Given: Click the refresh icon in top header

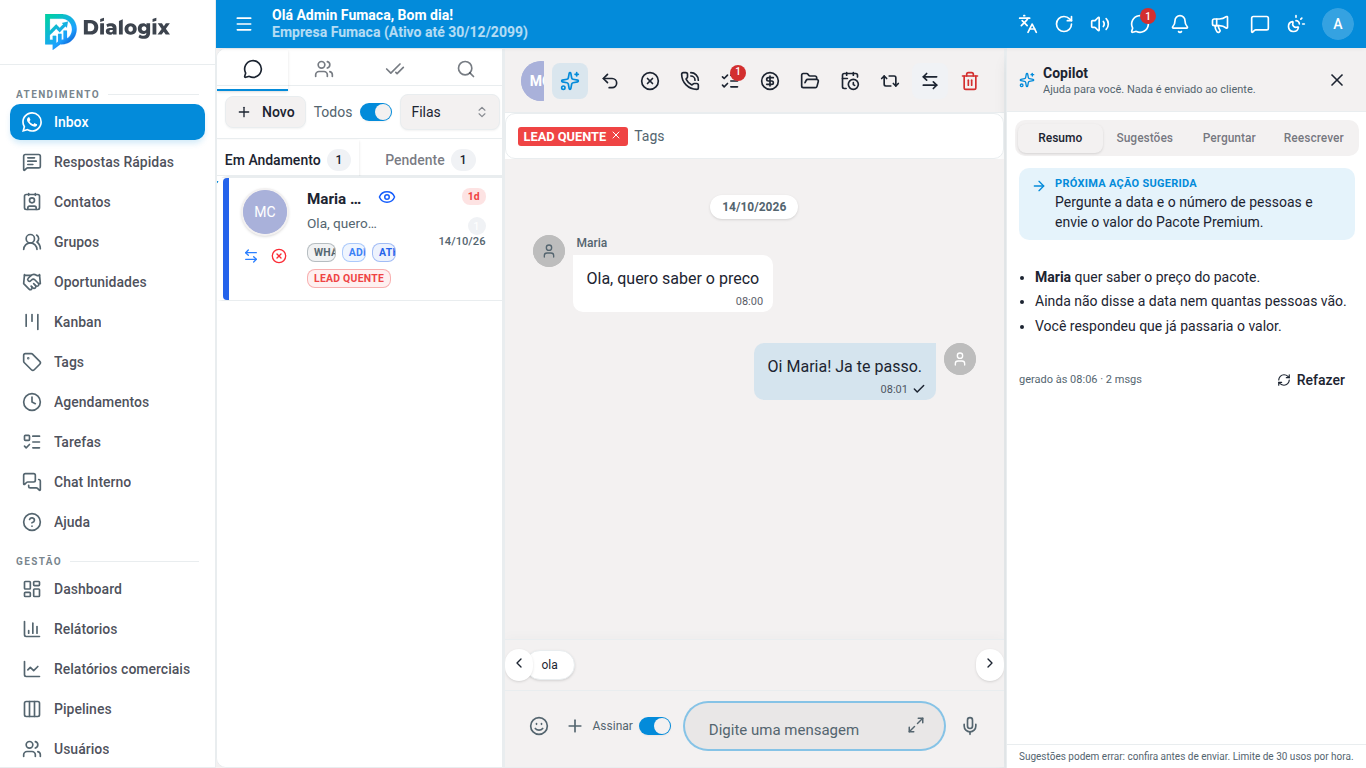Looking at the screenshot, I should (1064, 24).
